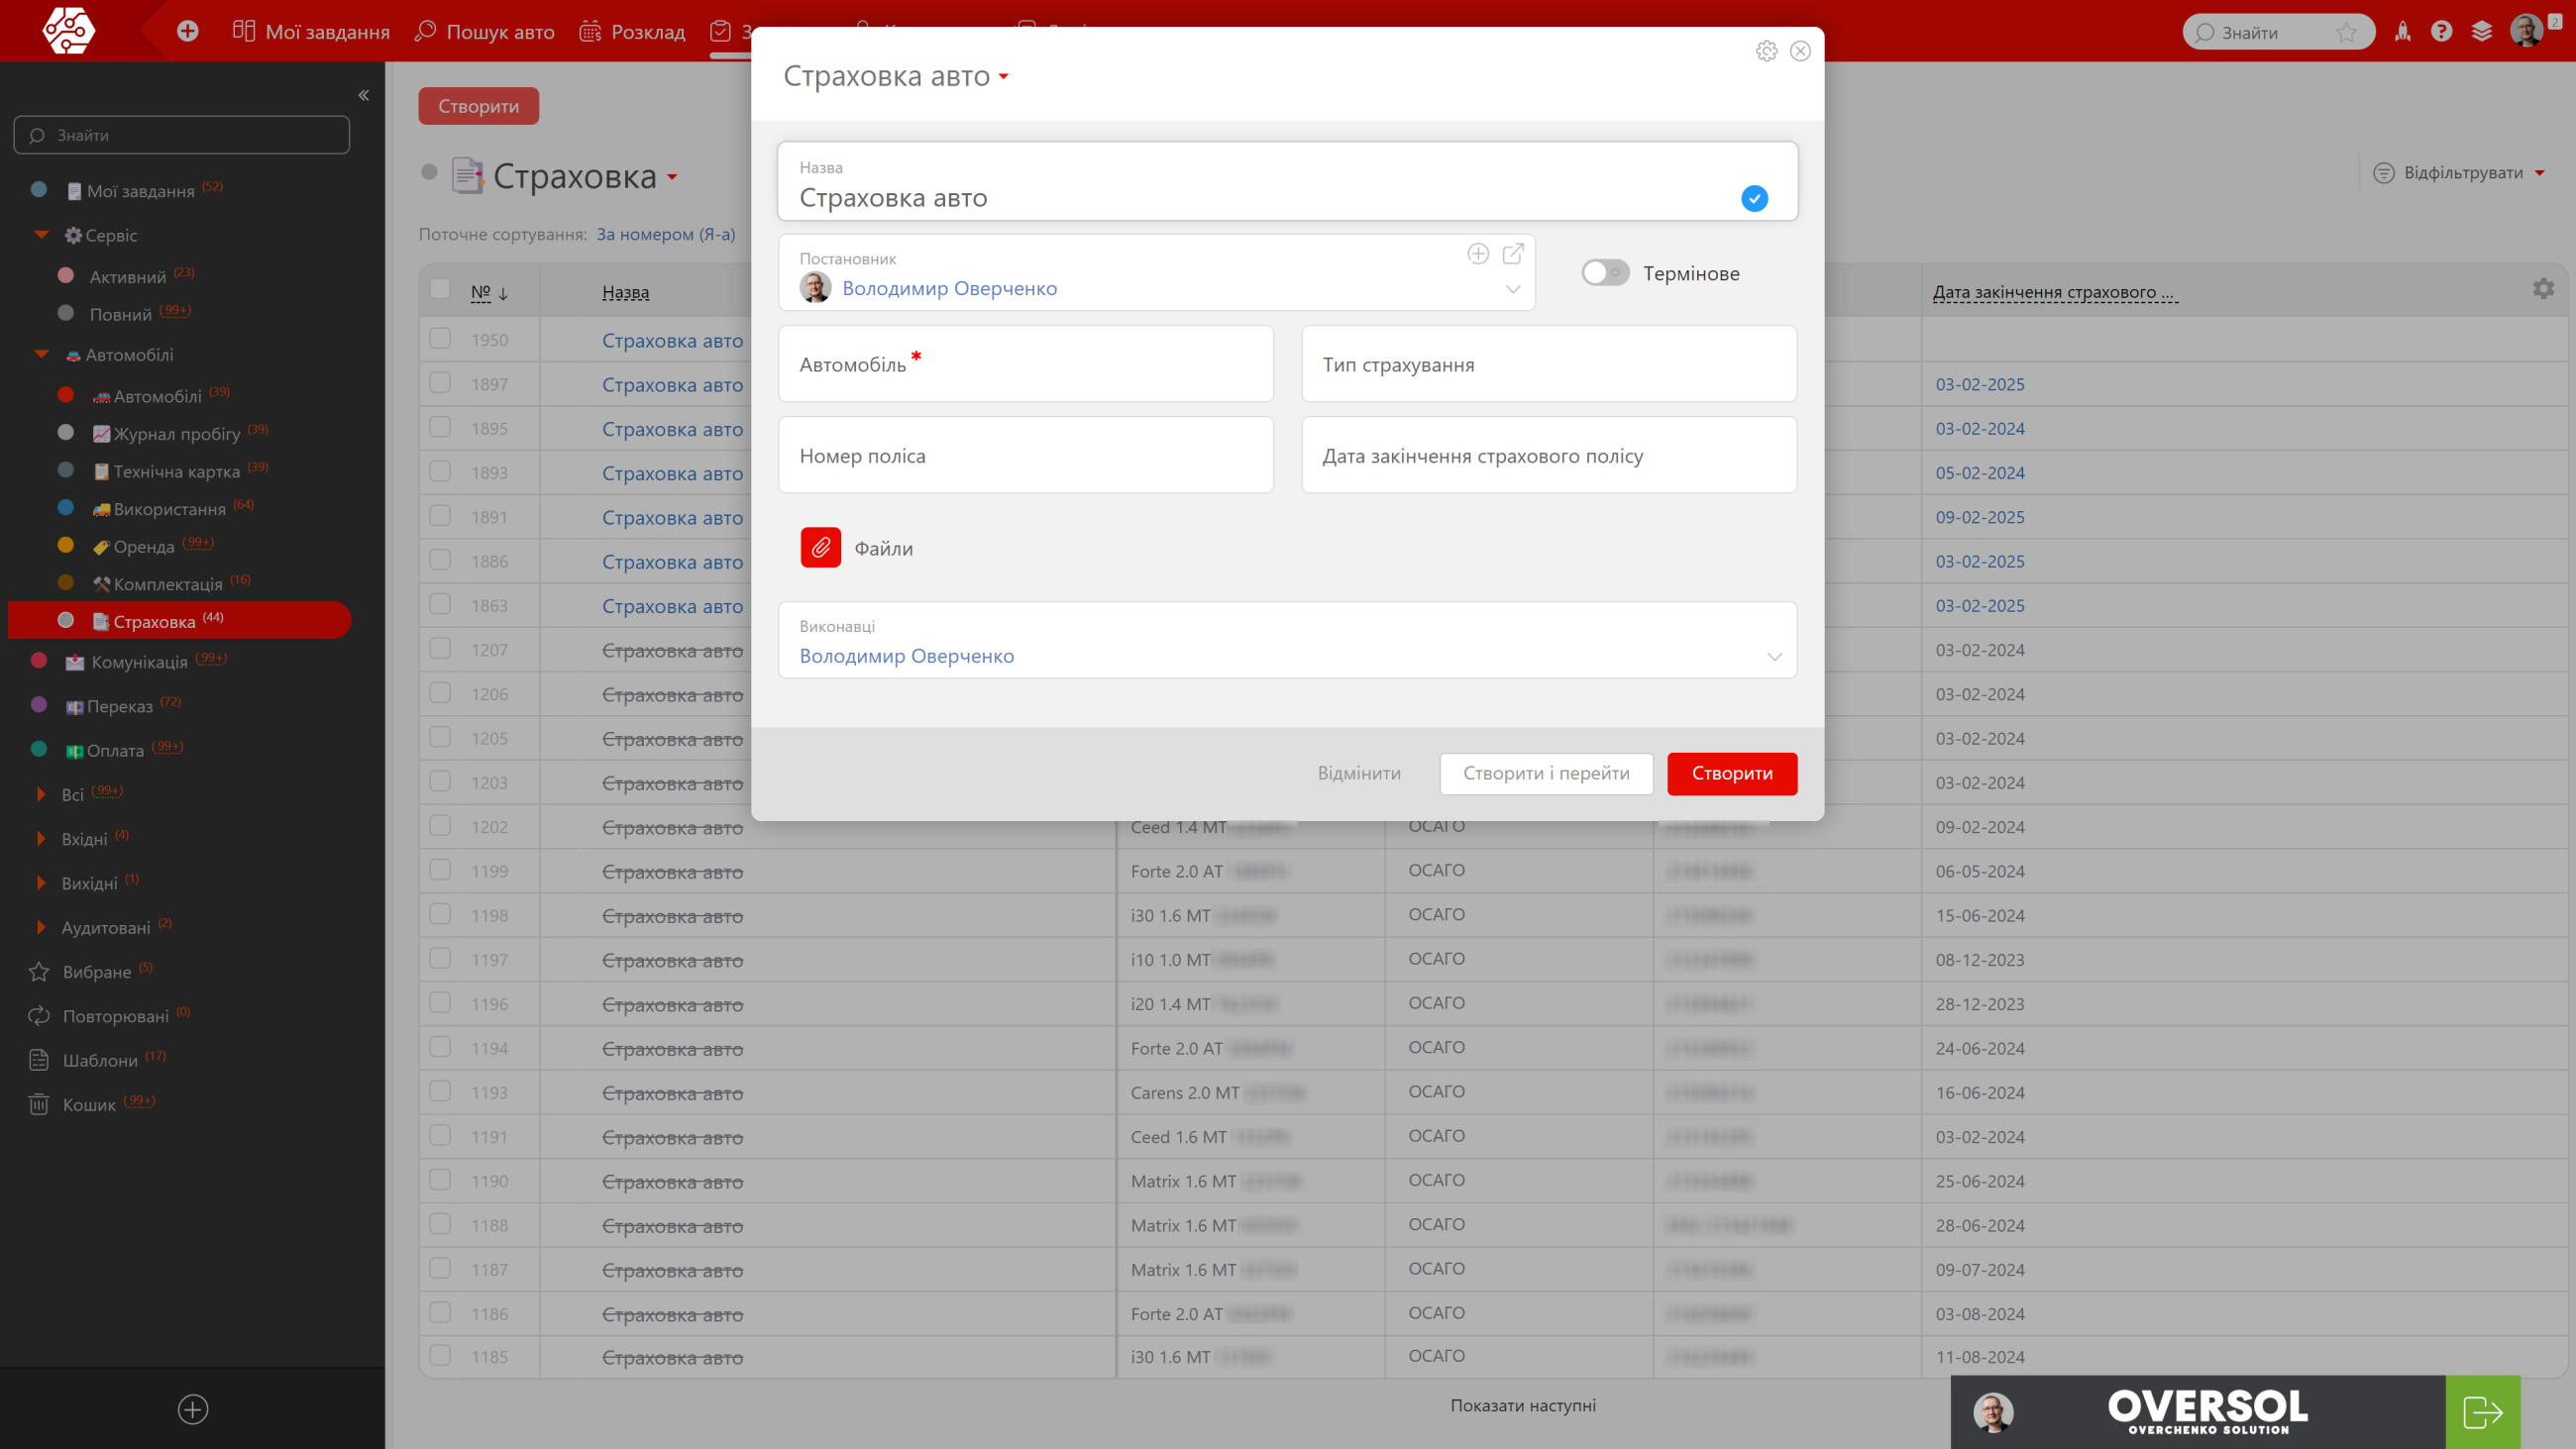
Task: Click the add plus icon in Постановник field
Action: pyautogui.click(x=1478, y=253)
